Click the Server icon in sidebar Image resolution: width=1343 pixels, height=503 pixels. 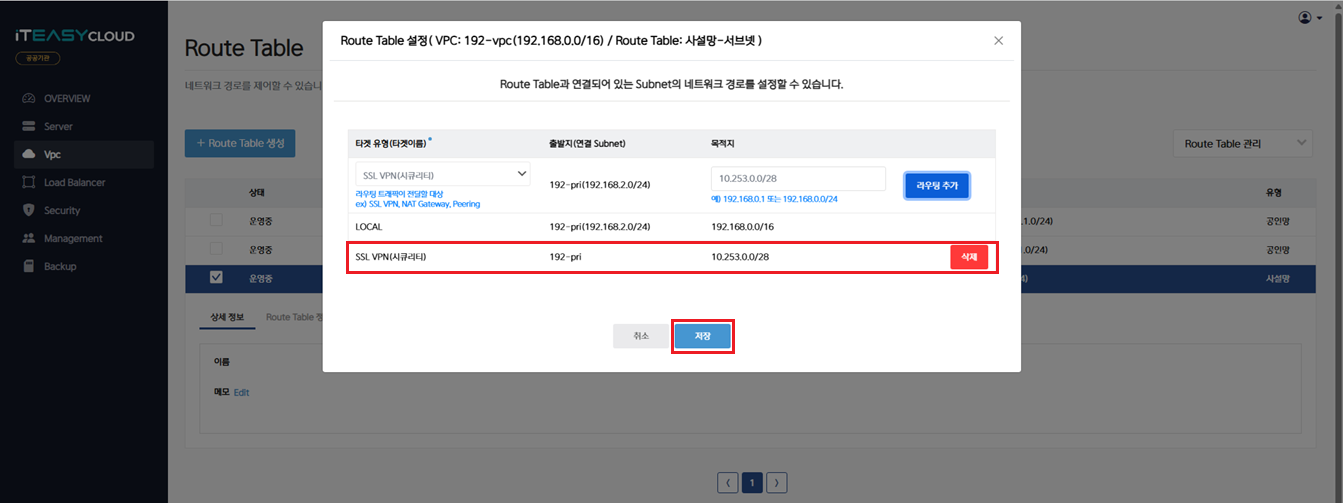[28, 127]
